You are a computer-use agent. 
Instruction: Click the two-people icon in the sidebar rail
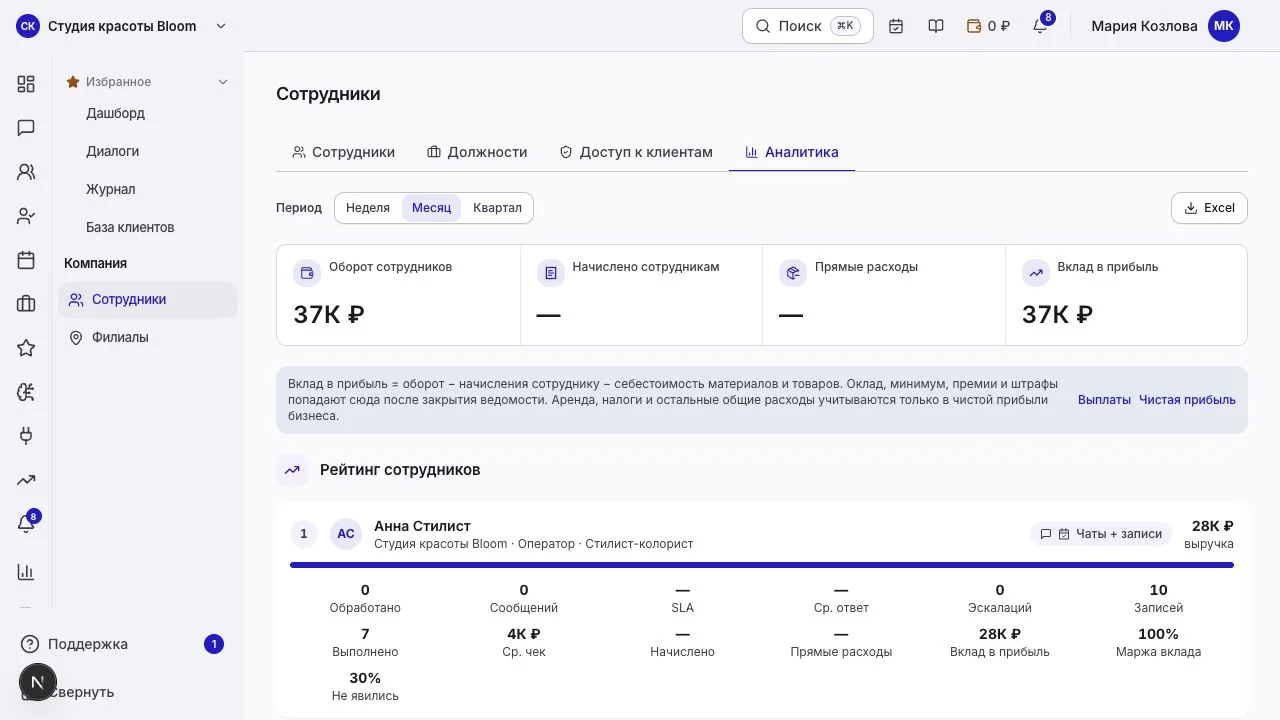pyautogui.click(x=26, y=172)
